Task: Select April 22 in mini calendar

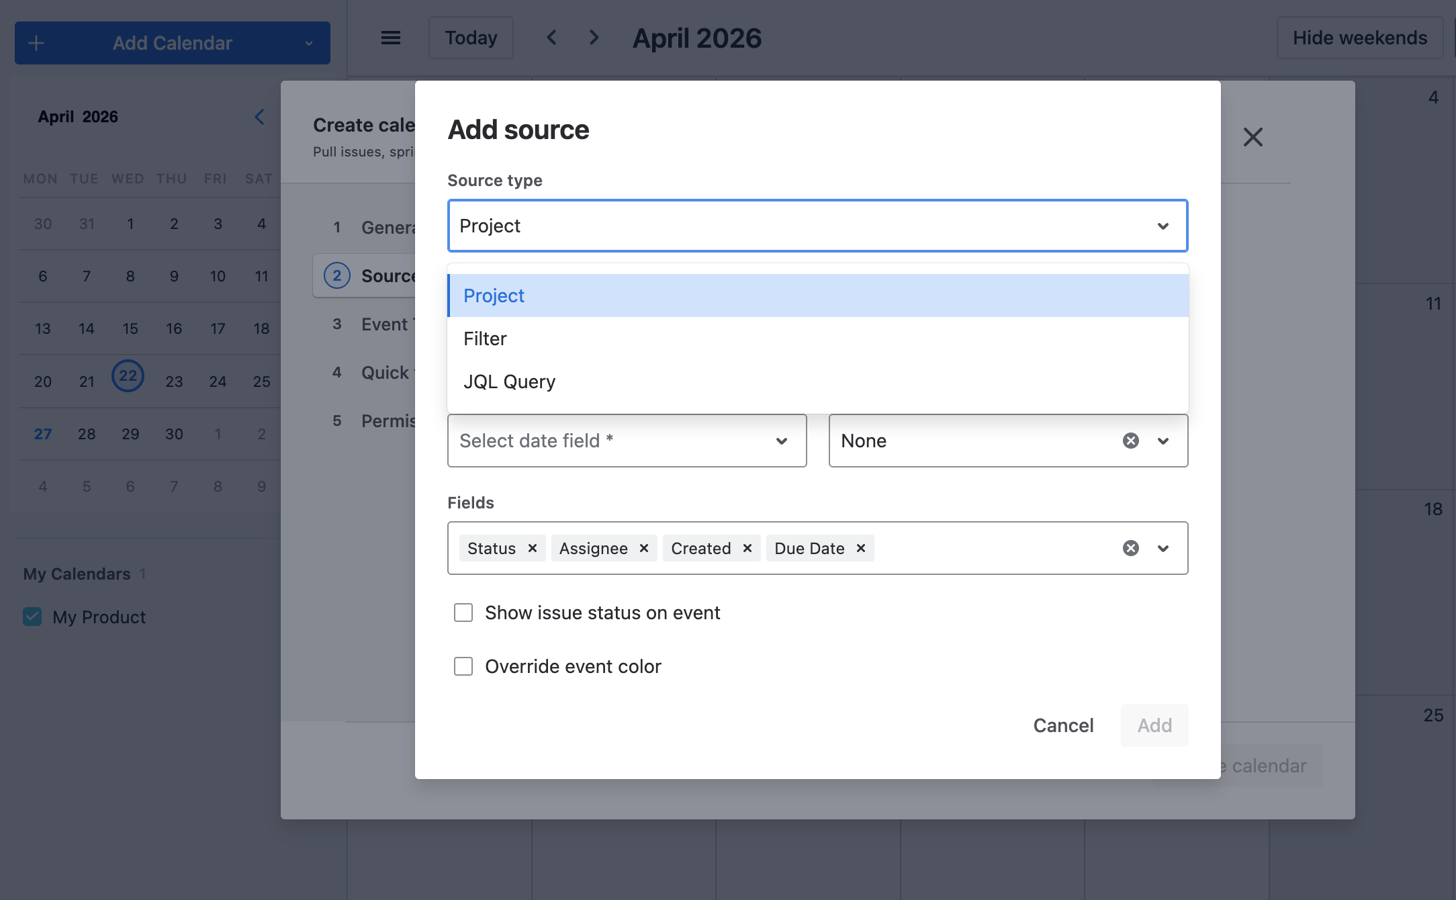Action: [128, 377]
